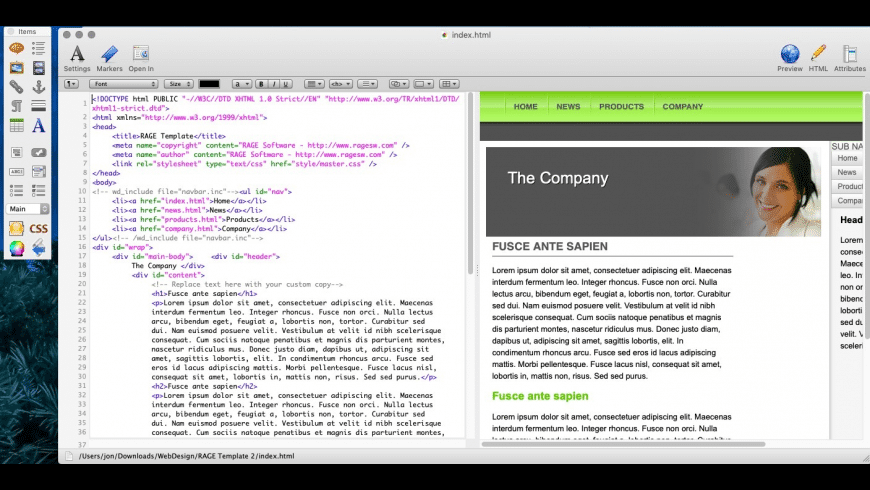
Task: Insert an image using the picture icon
Action: (17, 68)
